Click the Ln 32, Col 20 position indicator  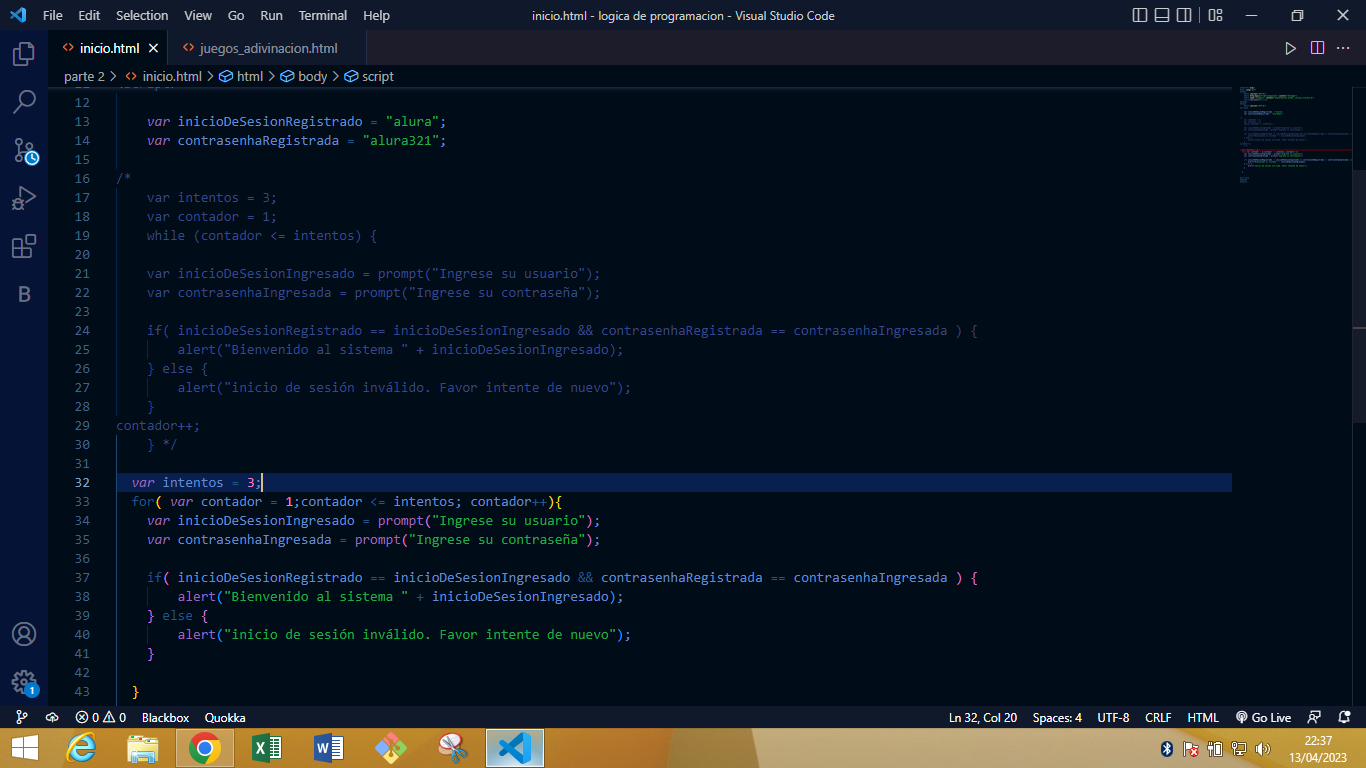[x=983, y=717]
